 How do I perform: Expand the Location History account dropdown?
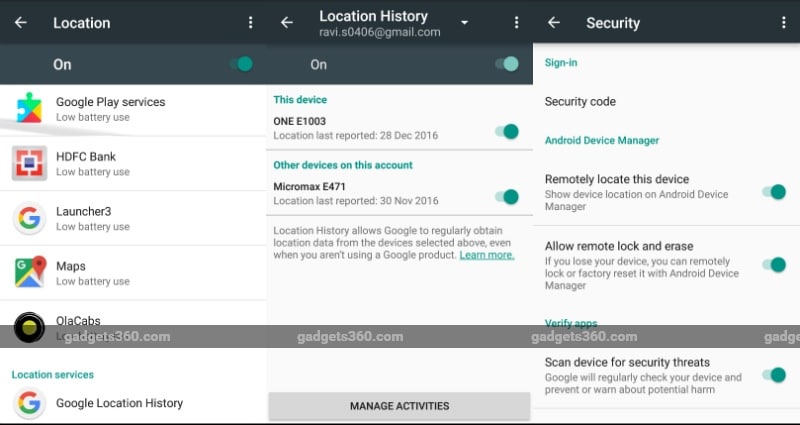[464, 22]
